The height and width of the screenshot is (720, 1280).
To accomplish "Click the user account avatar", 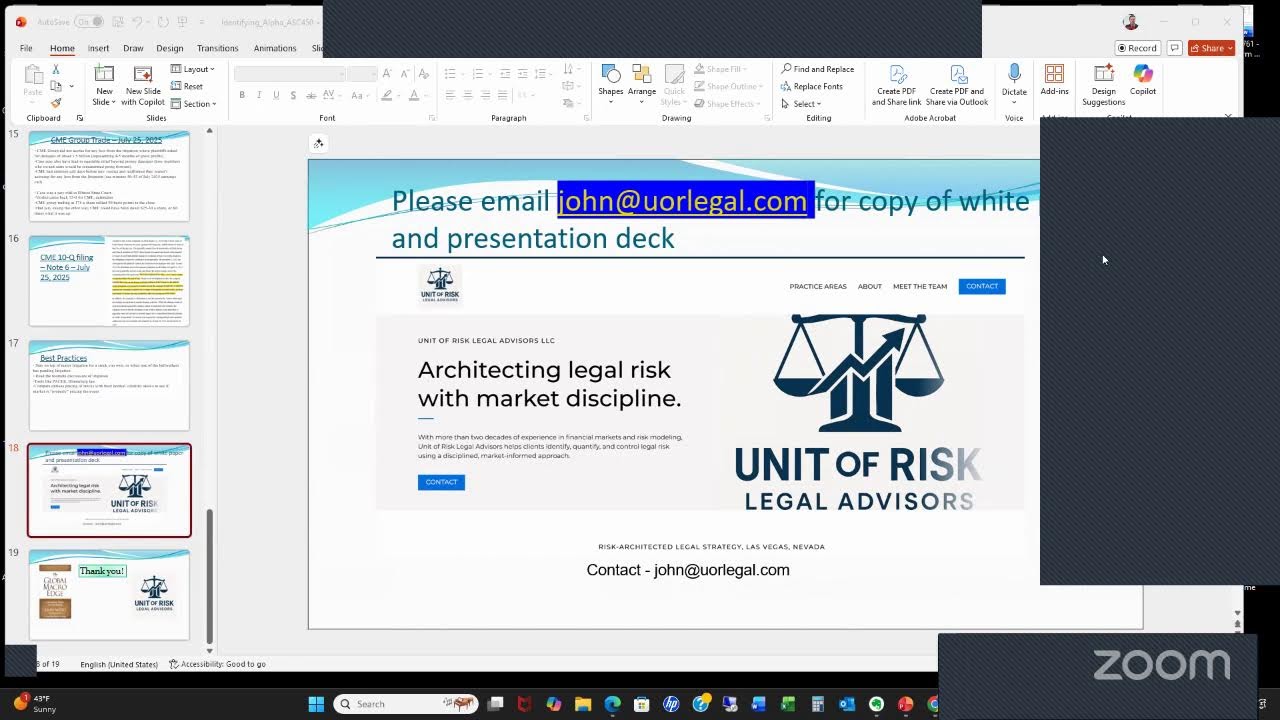I will pos(1131,21).
